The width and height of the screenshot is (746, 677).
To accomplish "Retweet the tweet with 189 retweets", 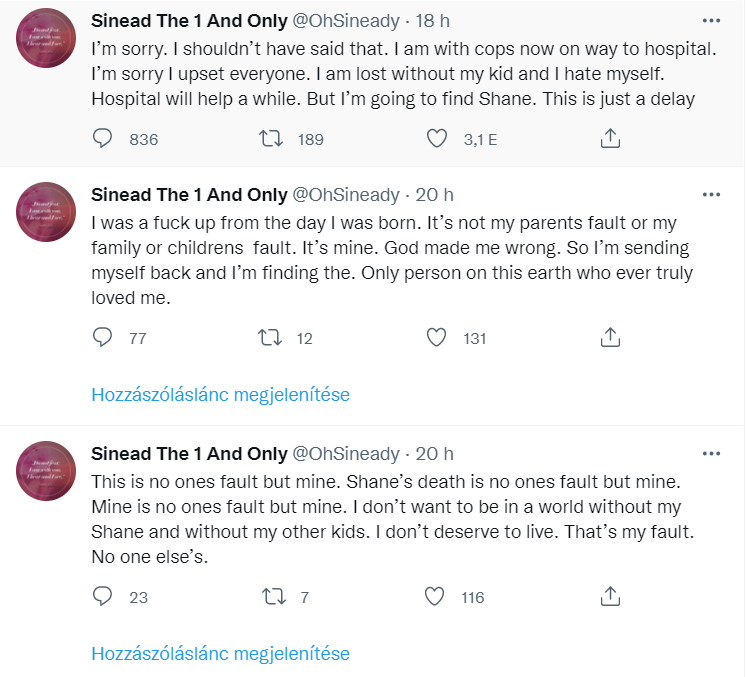I will [x=270, y=139].
